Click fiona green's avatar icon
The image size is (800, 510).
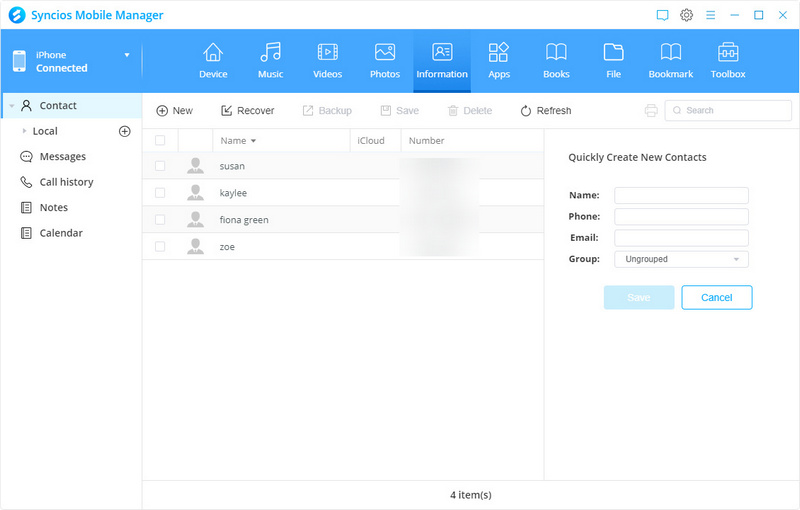[195, 219]
